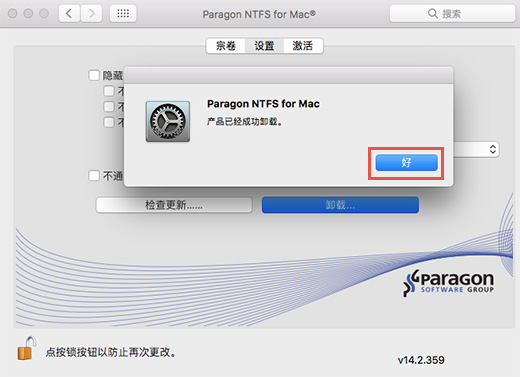Click the back navigation arrow
This screenshot has width=520, height=377.
point(69,14)
